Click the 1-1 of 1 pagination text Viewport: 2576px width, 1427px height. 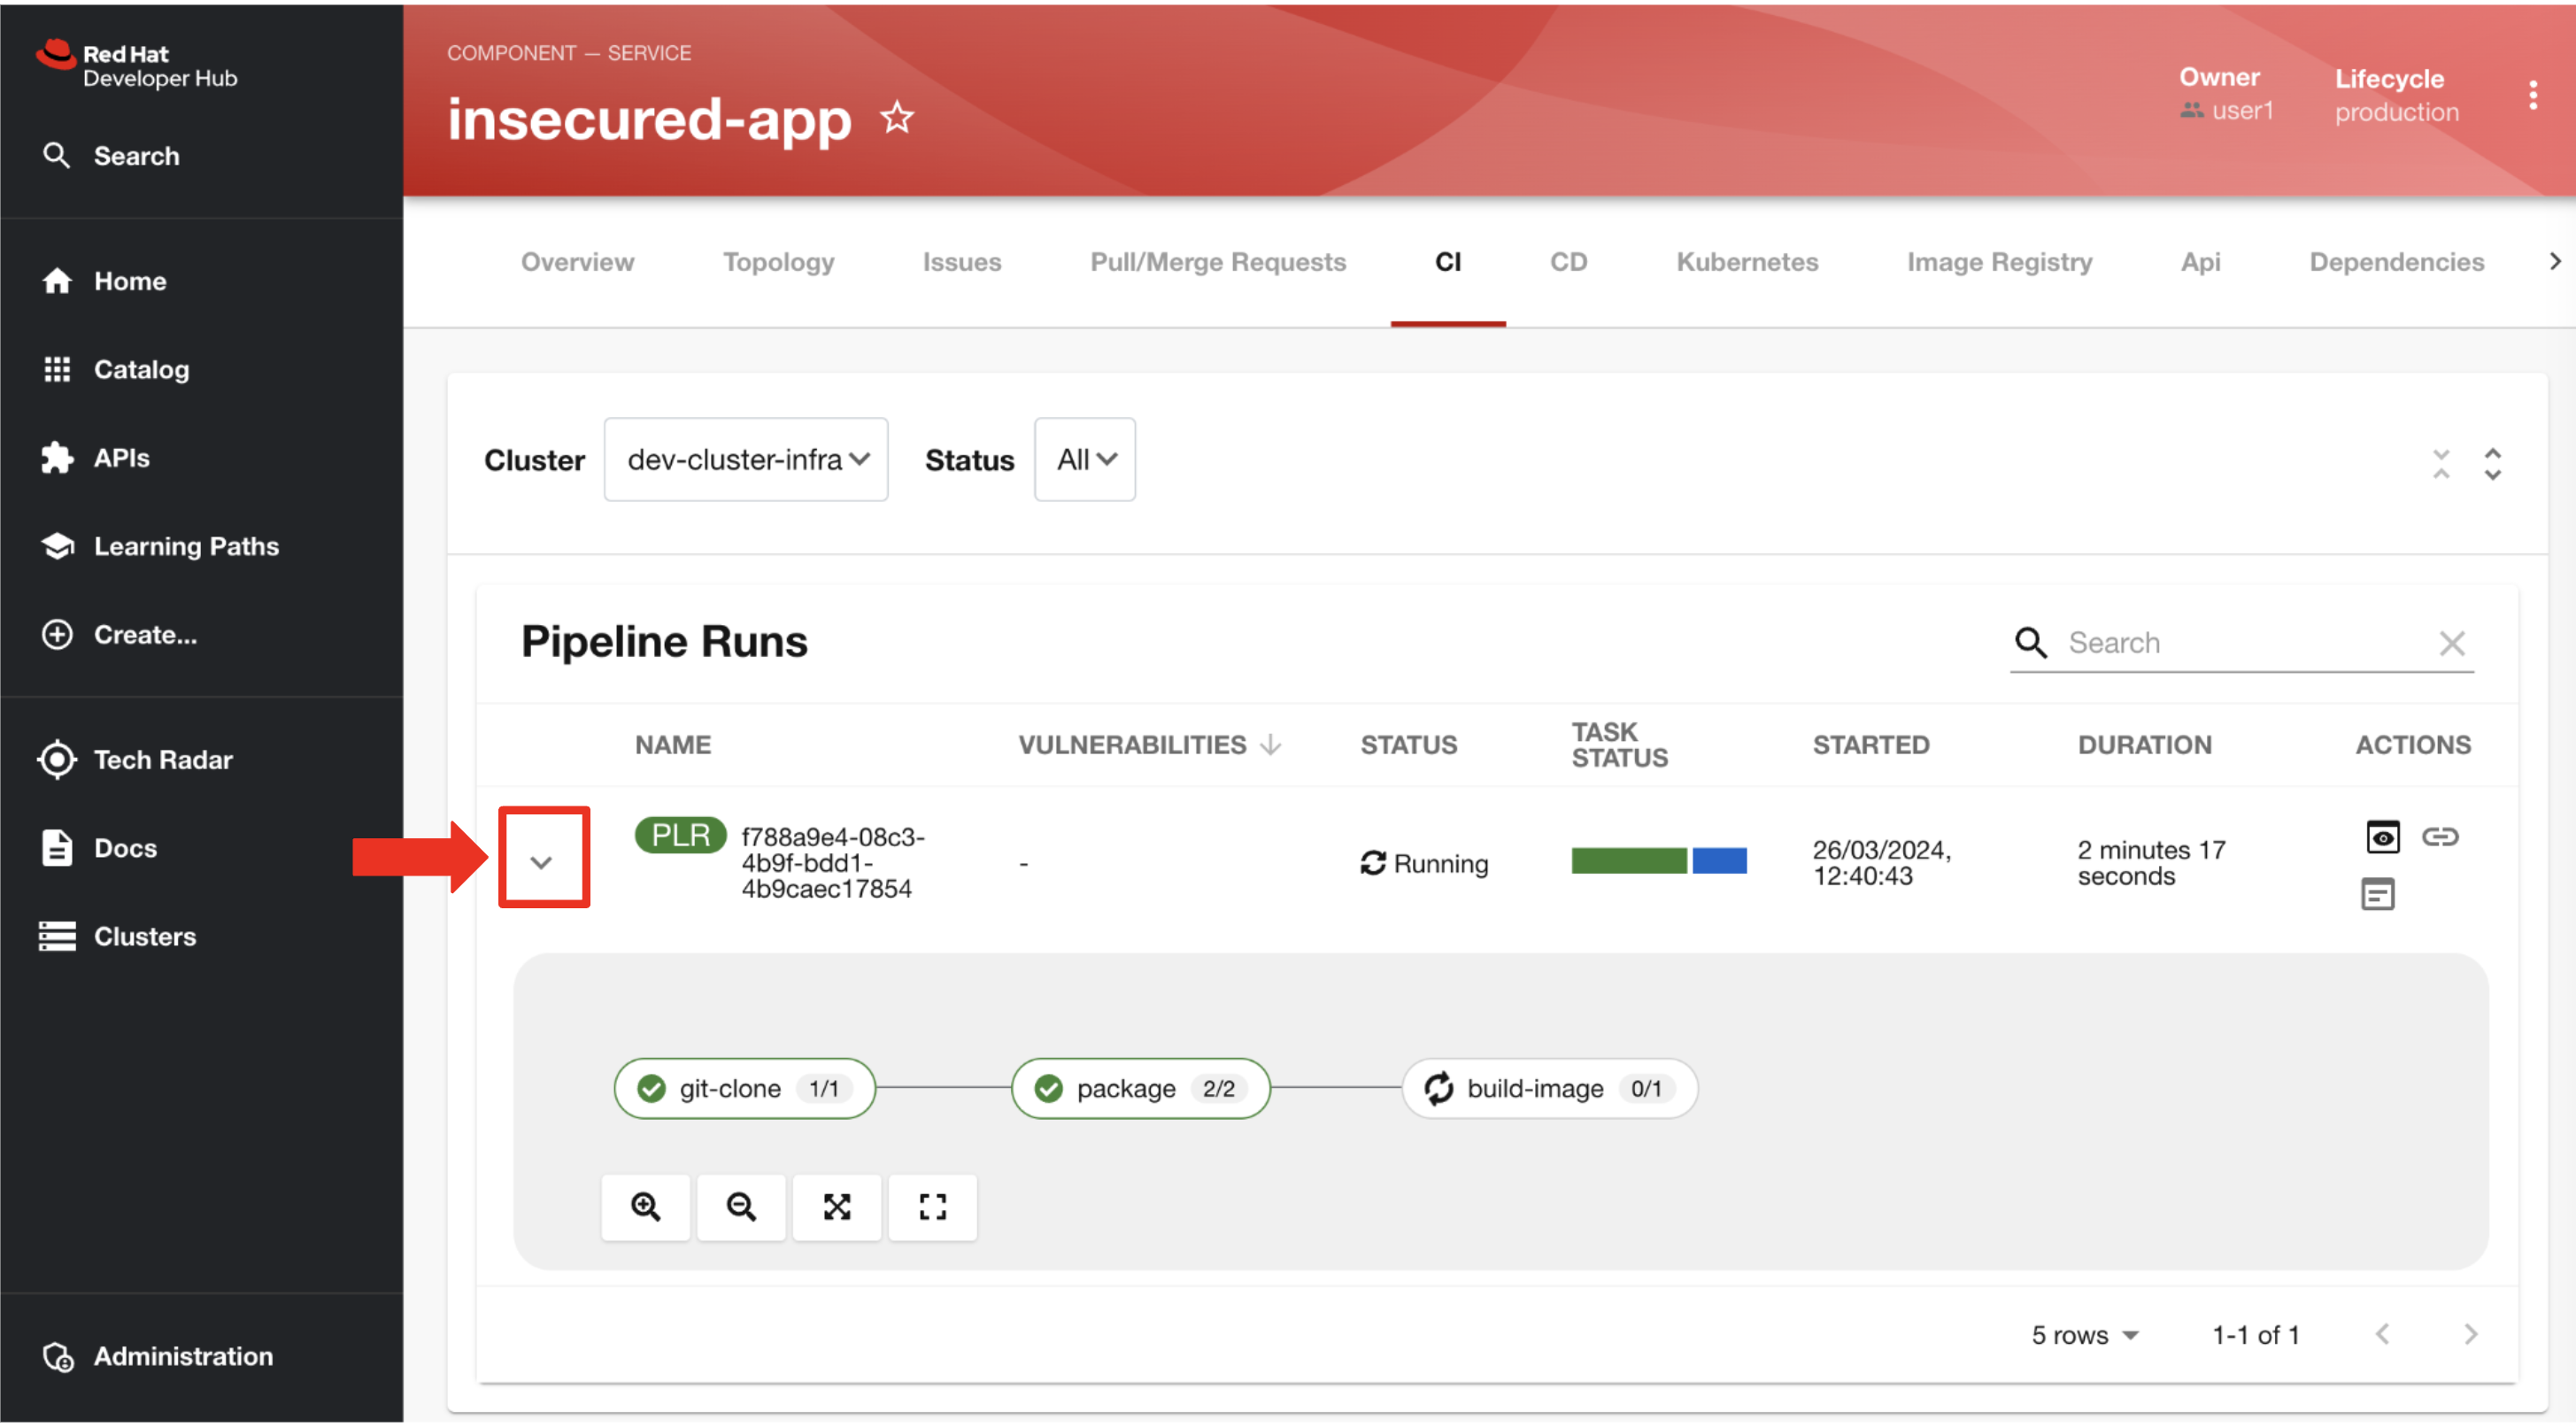point(2255,1335)
